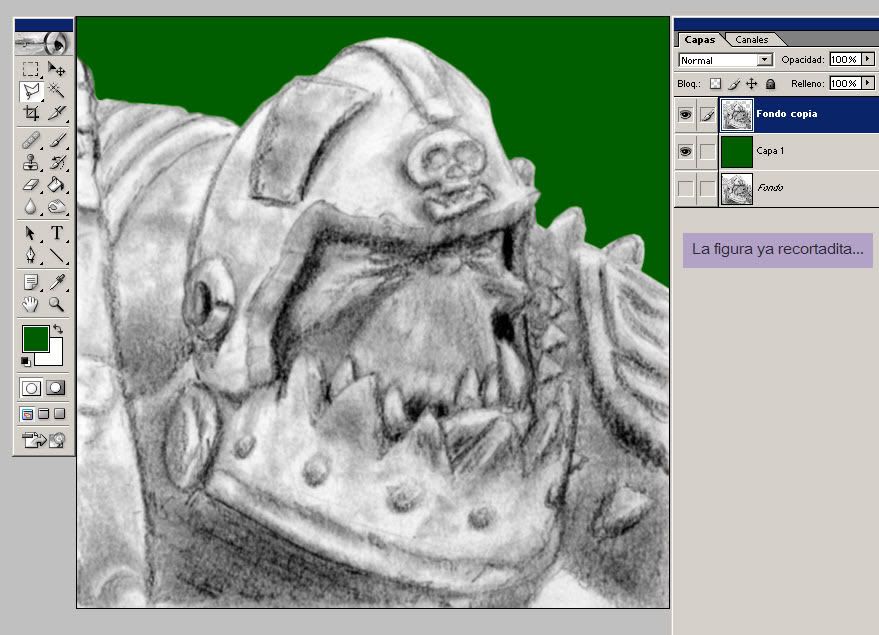The height and width of the screenshot is (635, 879).
Task: Choose Full Screen mode with menu bar
Action: point(43,414)
